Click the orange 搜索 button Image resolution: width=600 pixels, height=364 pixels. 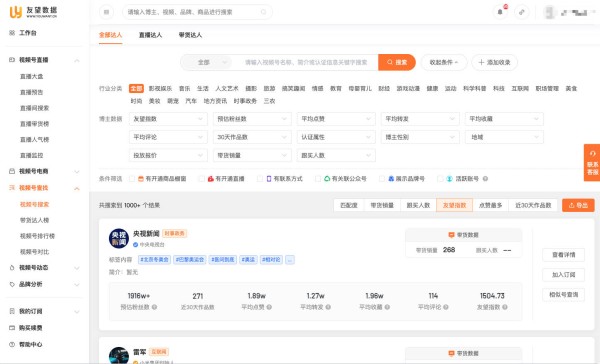tap(397, 62)
